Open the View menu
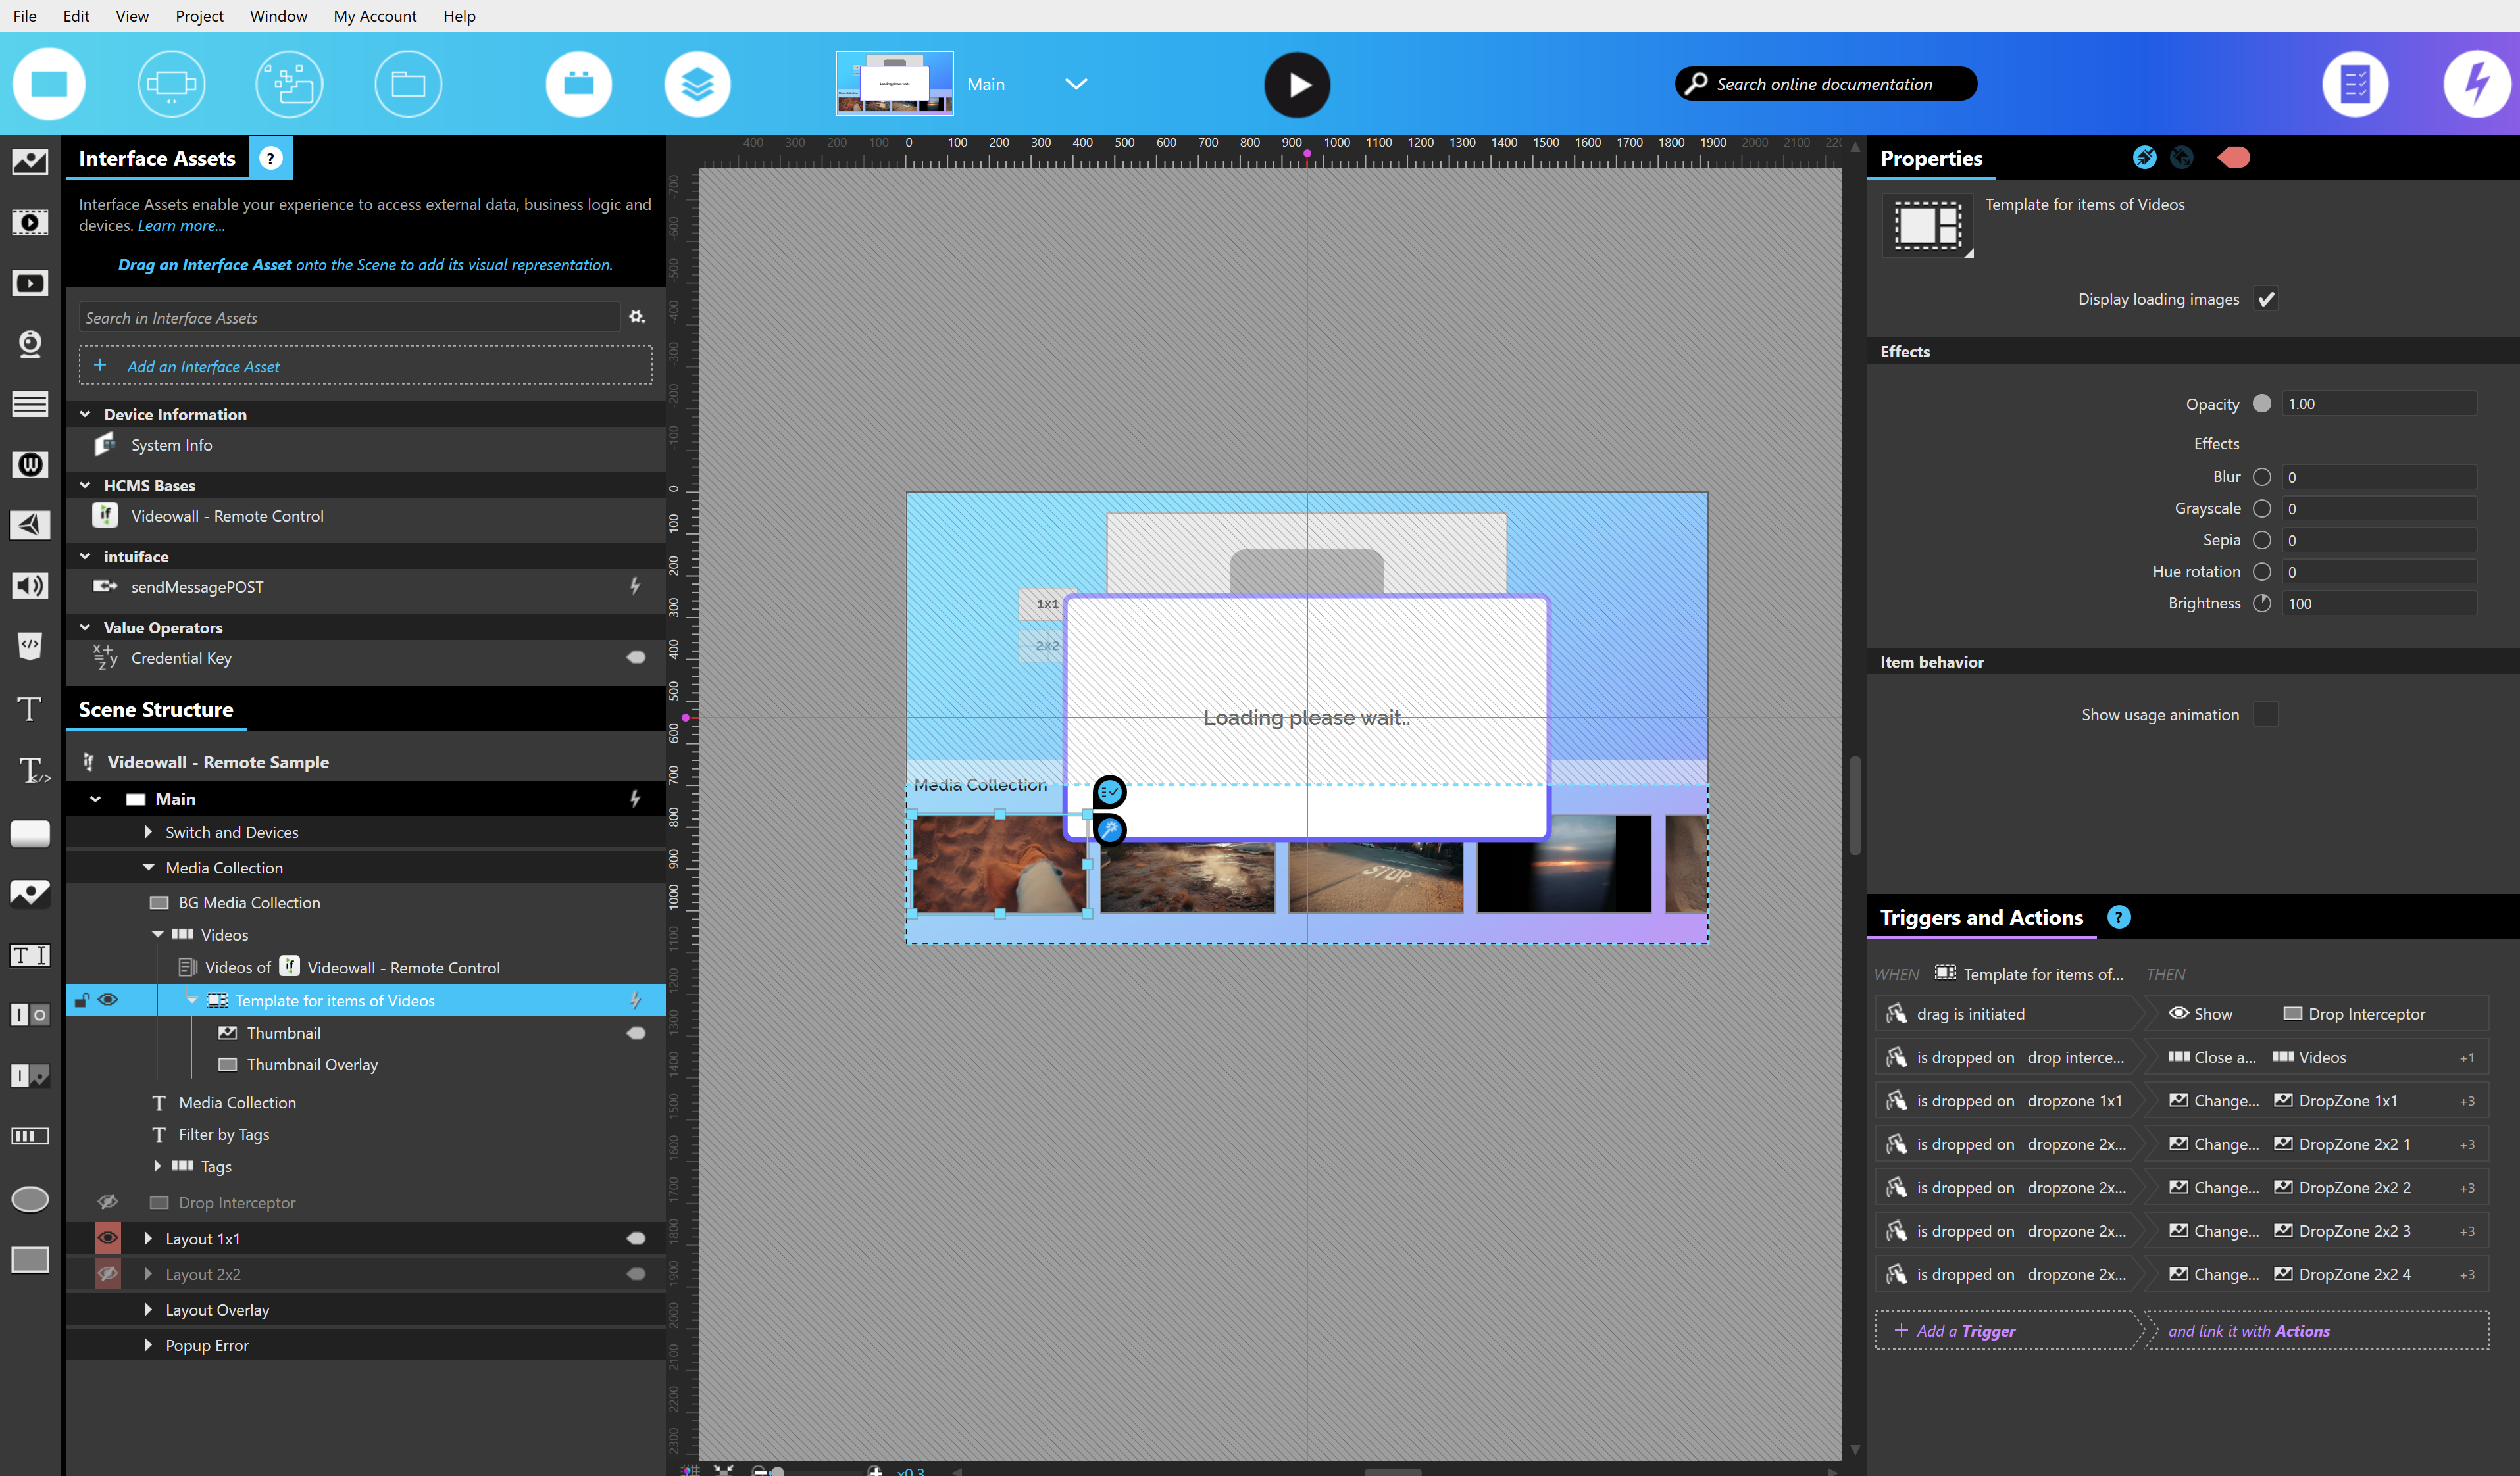This screenshot has width=2520, height=1476. (132, 16)
